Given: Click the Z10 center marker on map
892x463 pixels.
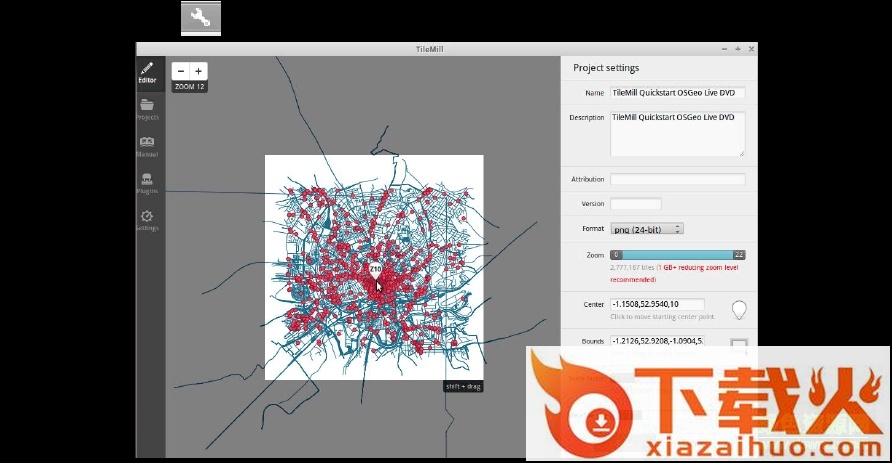Looking at the screenshot, I should click(375, 271).
